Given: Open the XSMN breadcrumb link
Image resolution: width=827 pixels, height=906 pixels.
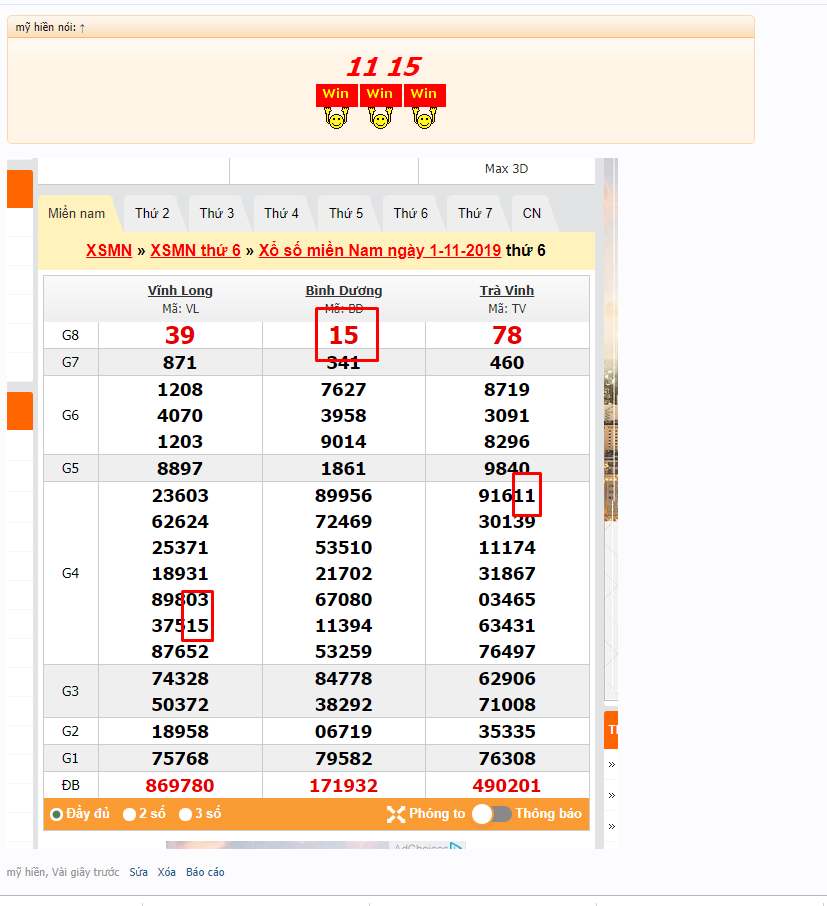Looking at the screenshot, I should pos(109,250).
